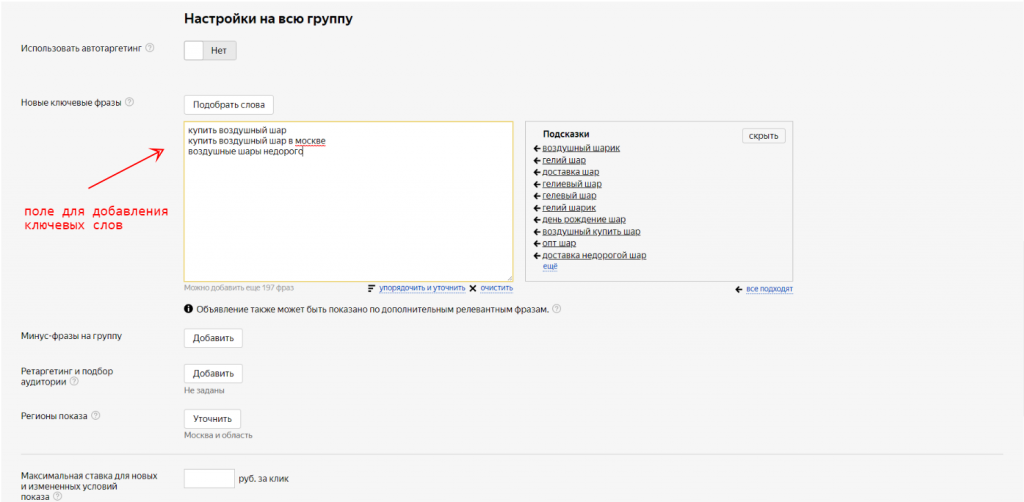Add suggestion день рождение шар
The image size is (1024, 502).
pos(583,220)
